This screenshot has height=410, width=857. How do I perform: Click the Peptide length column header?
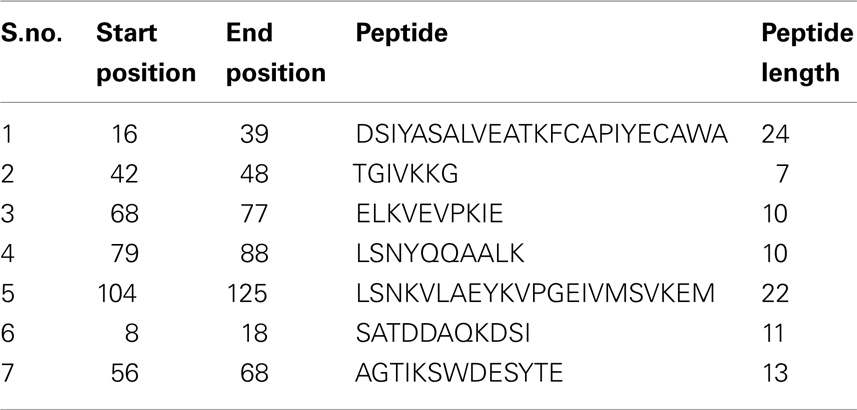[x=807, y=52]
